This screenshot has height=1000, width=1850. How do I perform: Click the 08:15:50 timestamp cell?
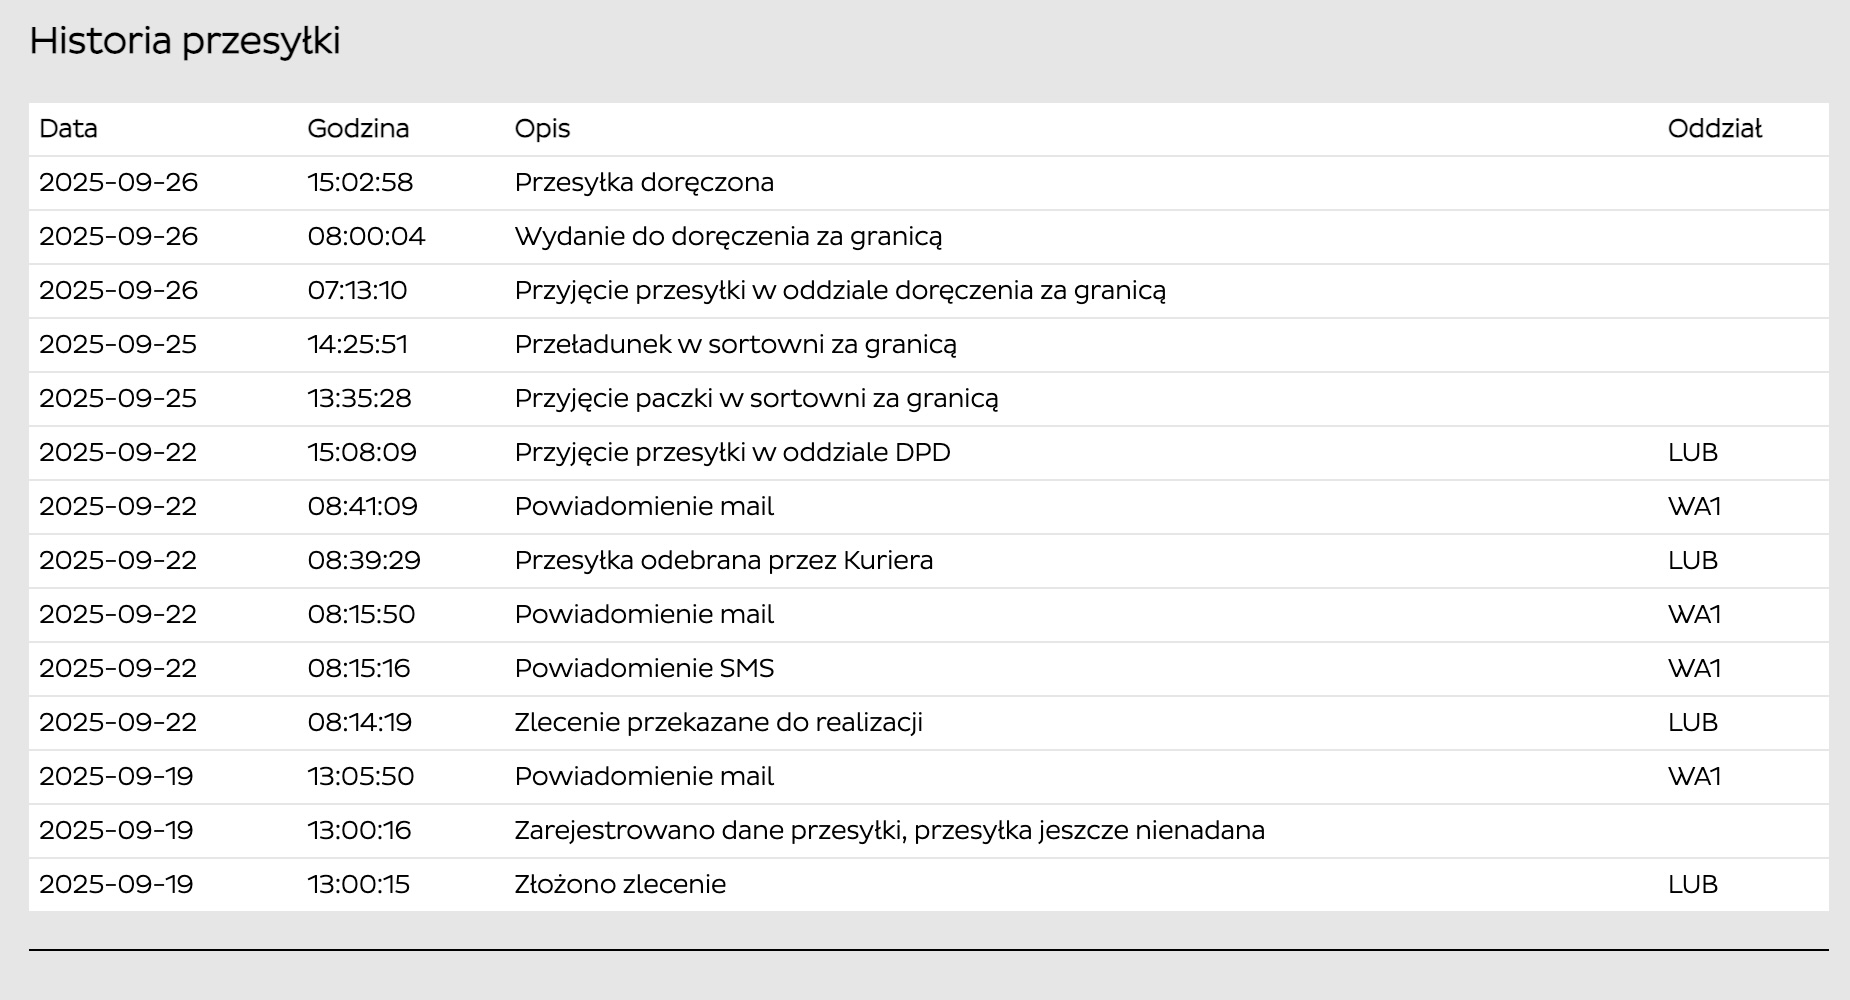coord(361,615)
